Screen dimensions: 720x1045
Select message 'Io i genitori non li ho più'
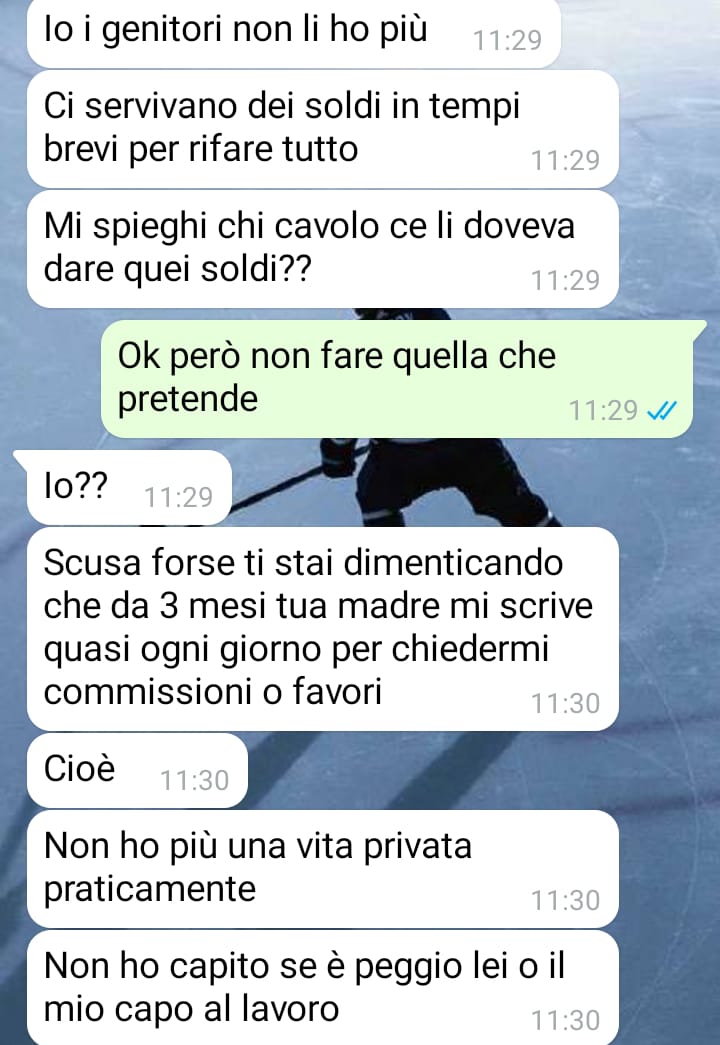[x=293, y=33]
